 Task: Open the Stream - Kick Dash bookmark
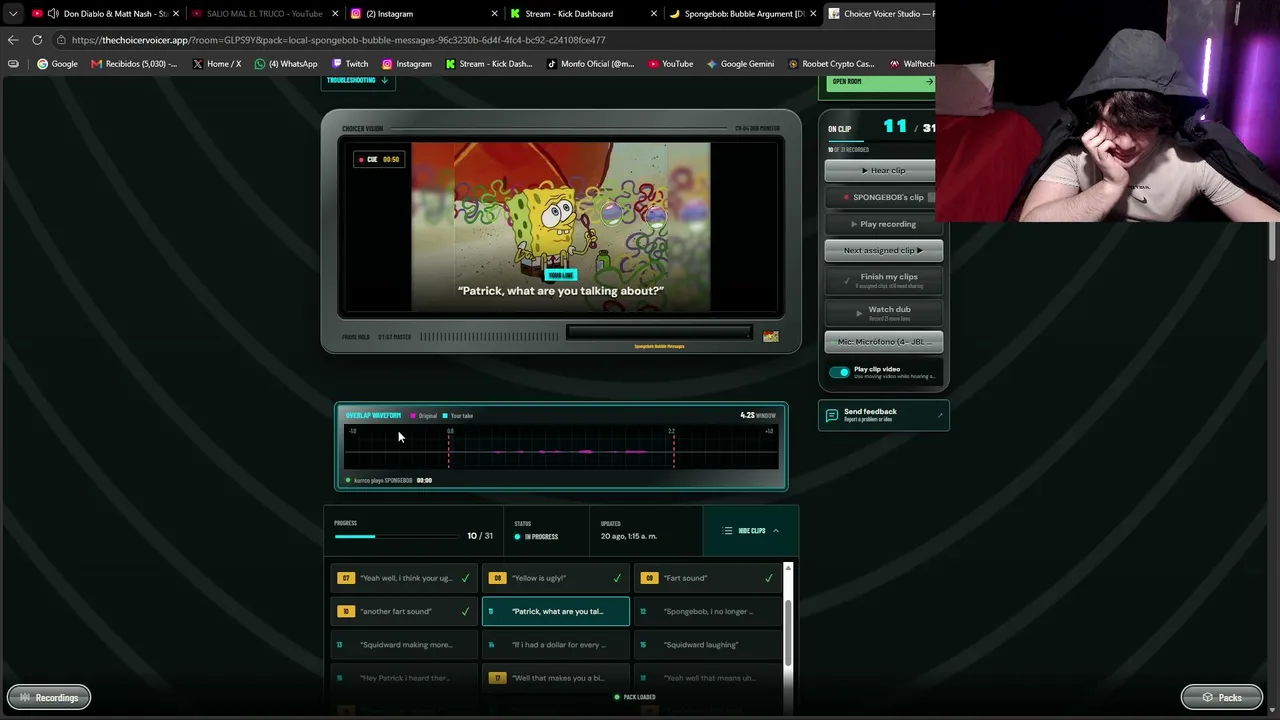[x=489, y=64]
